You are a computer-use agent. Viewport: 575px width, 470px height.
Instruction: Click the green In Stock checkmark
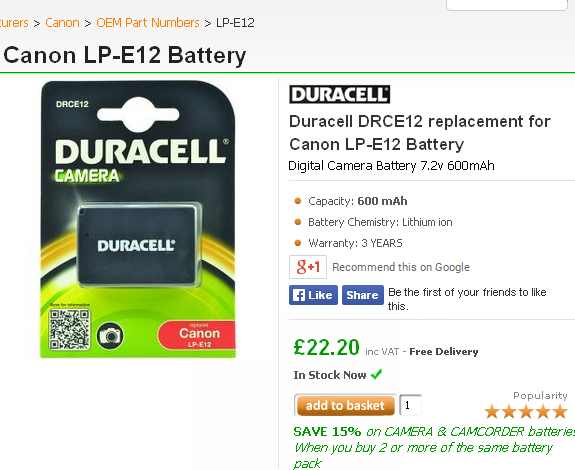coord(377,374)
